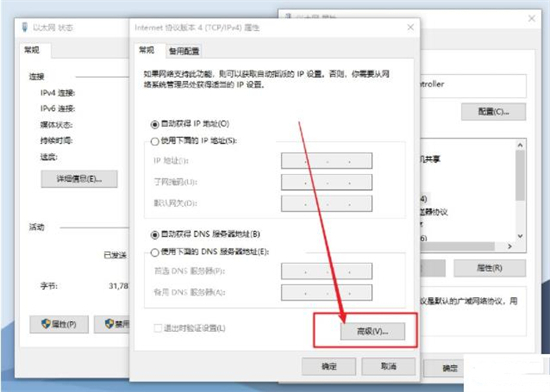Click vertical scrollbar thumb in components list
The height and width of the screenshot is (392, 550).
click(520, 175)
